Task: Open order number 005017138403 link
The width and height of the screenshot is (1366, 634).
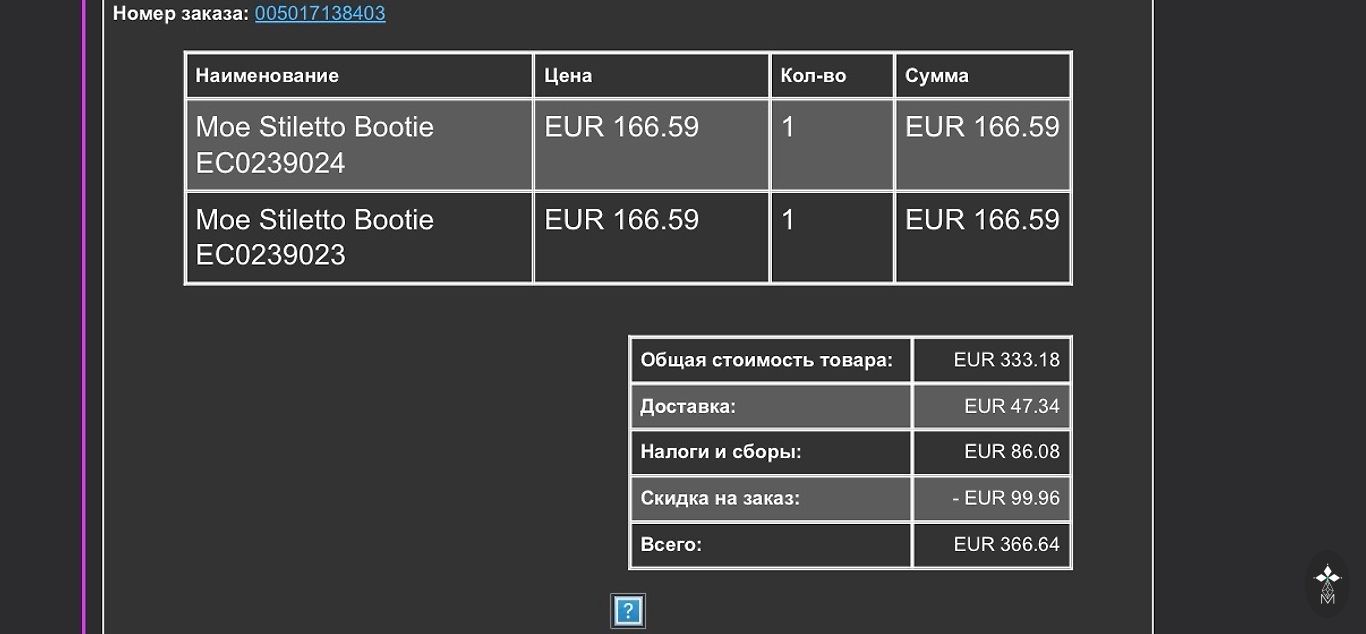Action: coord(320,14)
